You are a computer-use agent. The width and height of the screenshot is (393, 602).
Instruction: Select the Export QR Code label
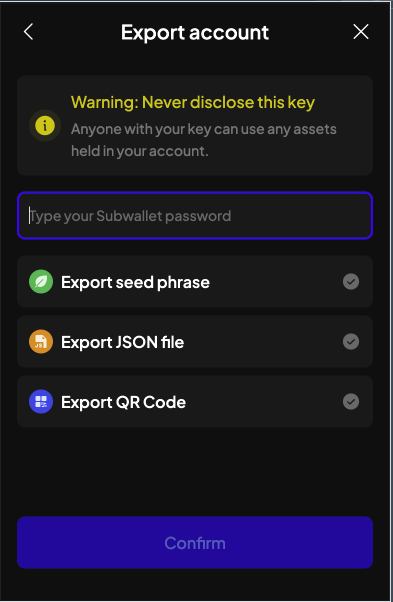click(x=124, y=402)
